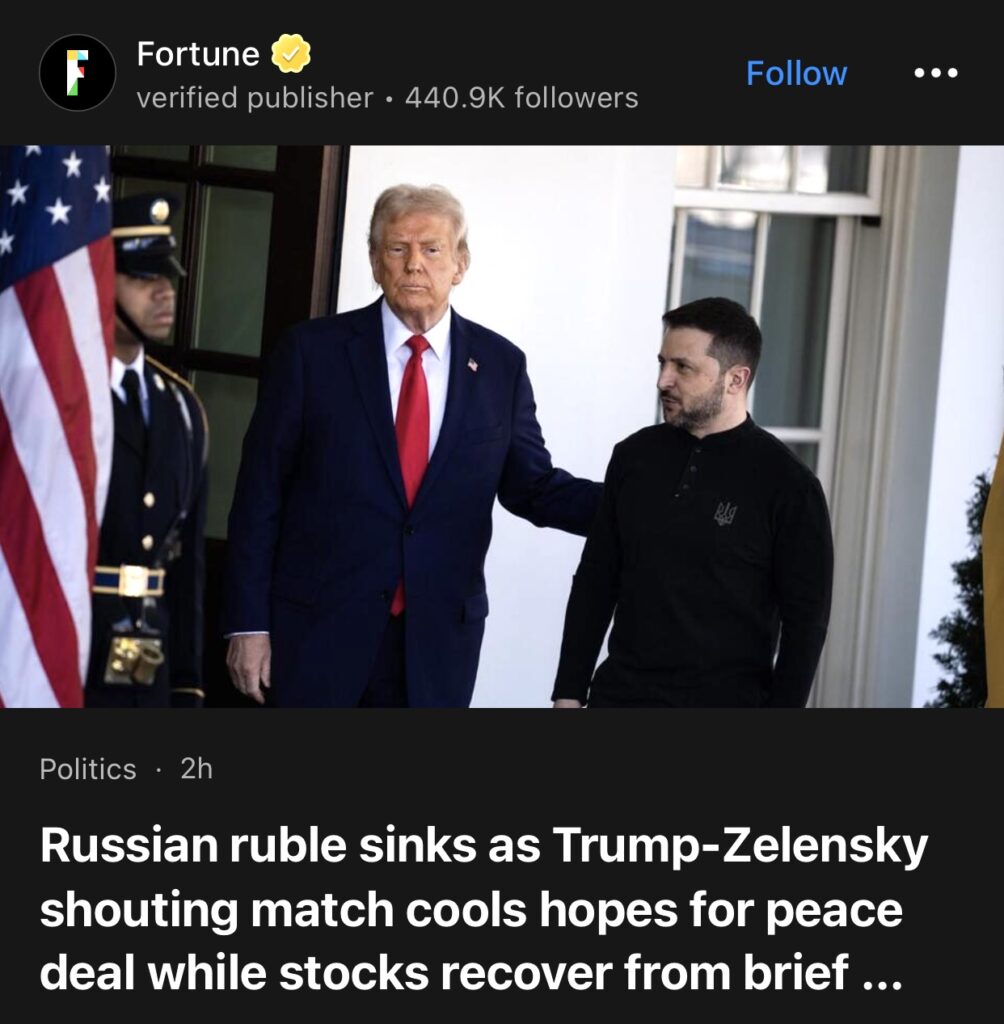Tap the gold verified checkmark badge
This screenshot has width=1004, height=1024.
click(291, 54)
